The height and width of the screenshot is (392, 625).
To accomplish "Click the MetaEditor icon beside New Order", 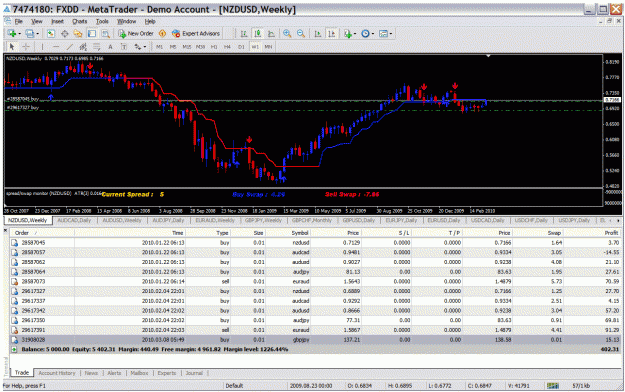I will click(162, 34).
